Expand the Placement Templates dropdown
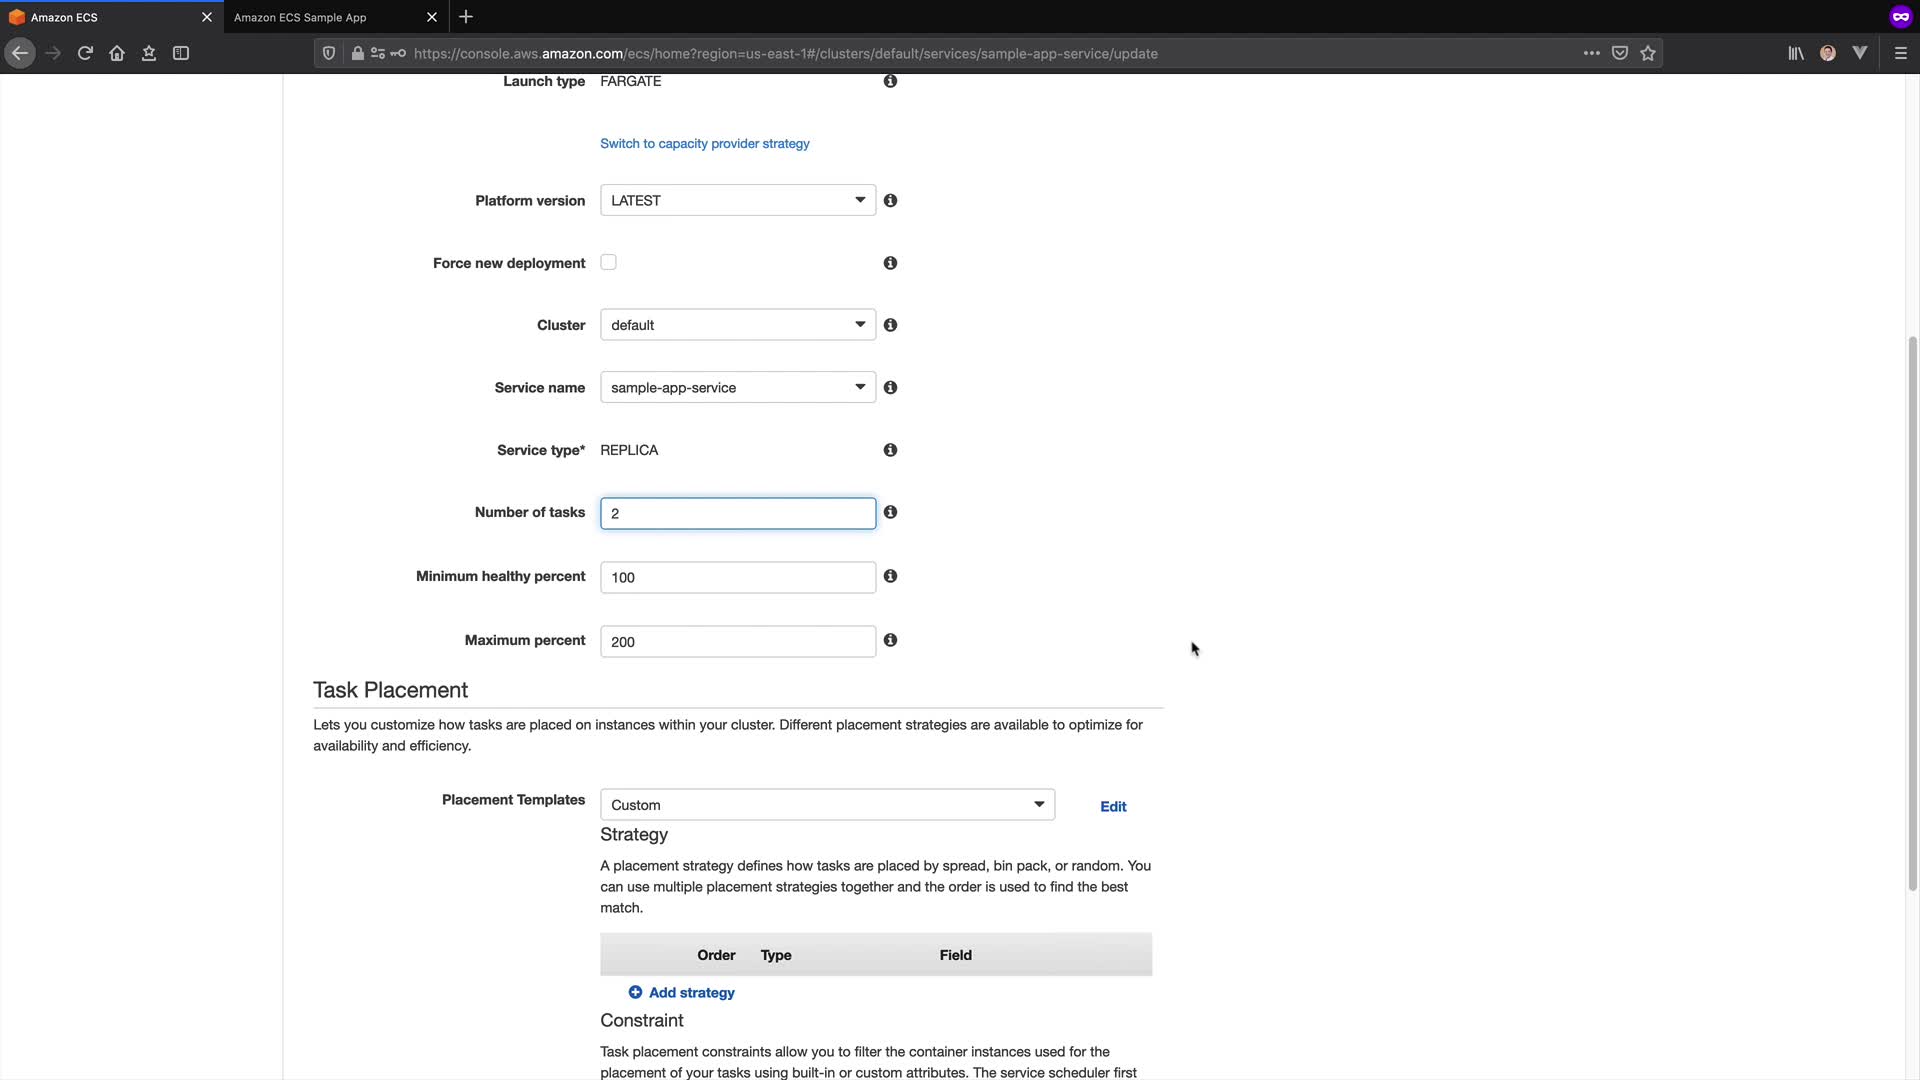Image resolution: width=1920 pixels, height=1080 pixels. point(826,805)
